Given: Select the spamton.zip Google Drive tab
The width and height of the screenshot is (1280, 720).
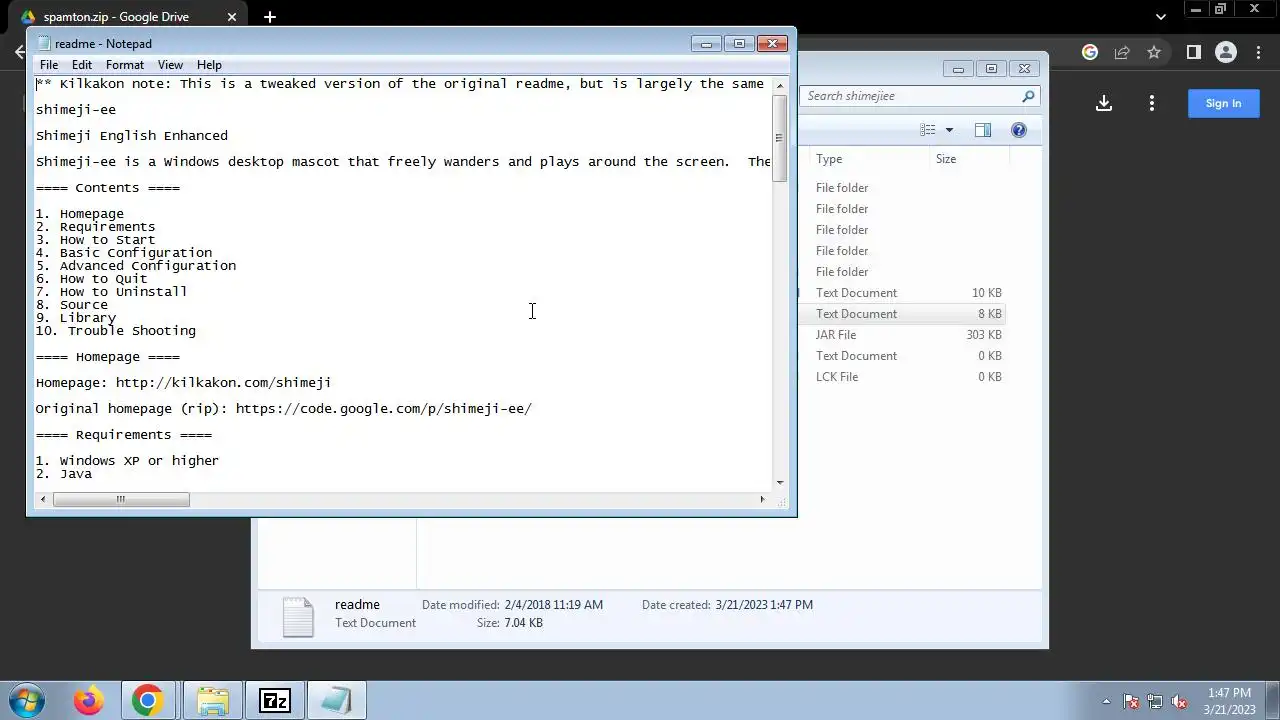Looking at the screenshot, I should (x=130, y=17).
